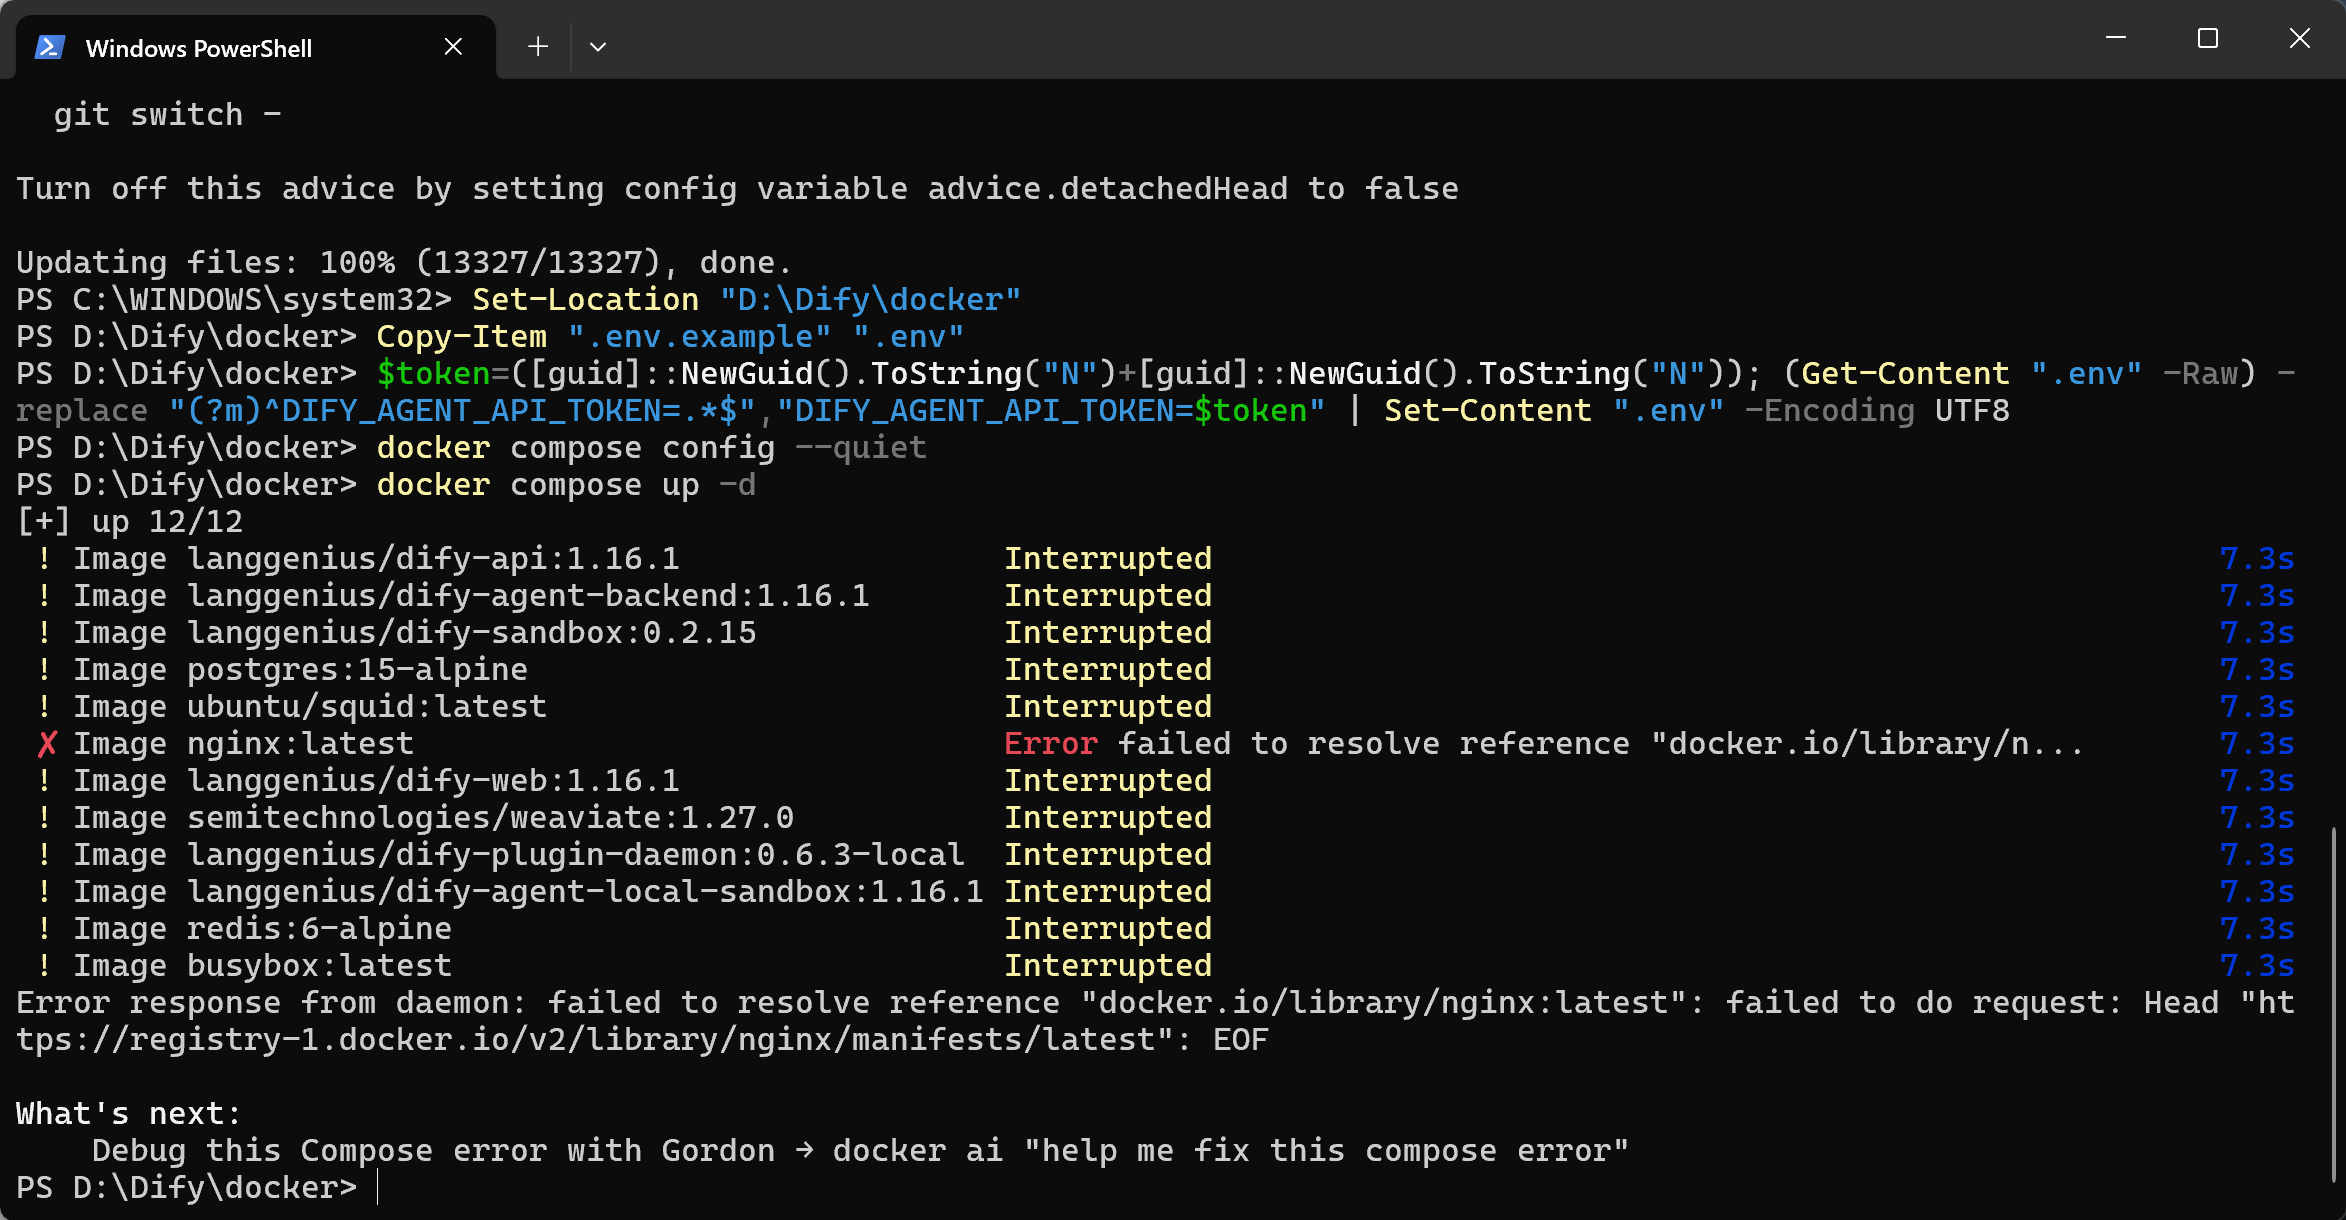The image size is (2346, 1220).
Task: Click the warning mark beside dify-api image
Action: click(44, 559)
